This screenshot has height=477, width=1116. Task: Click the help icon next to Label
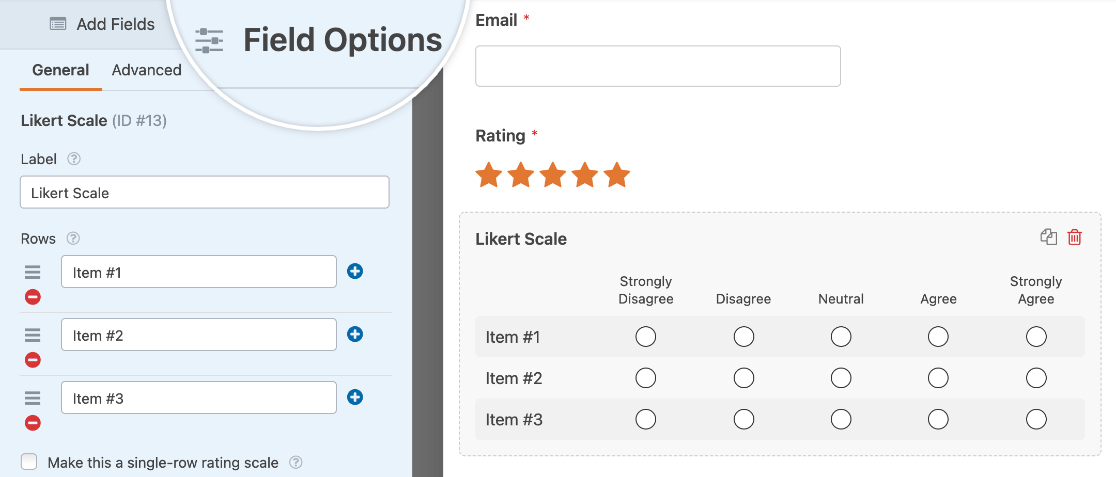[74, 159]
